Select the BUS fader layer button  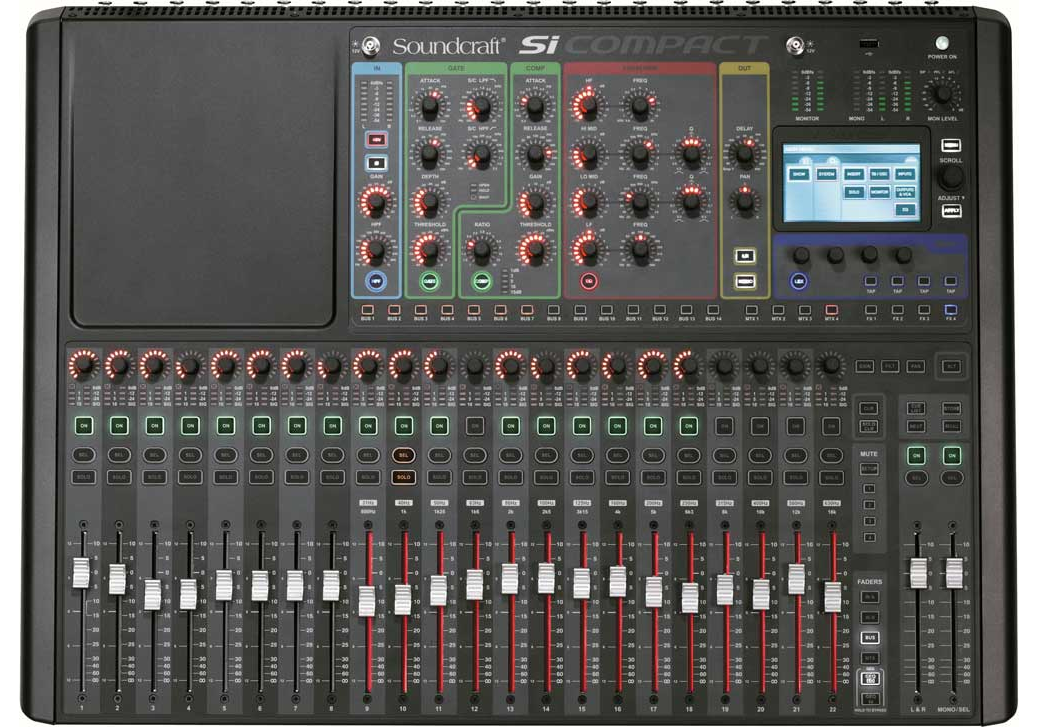click(869, 638)
